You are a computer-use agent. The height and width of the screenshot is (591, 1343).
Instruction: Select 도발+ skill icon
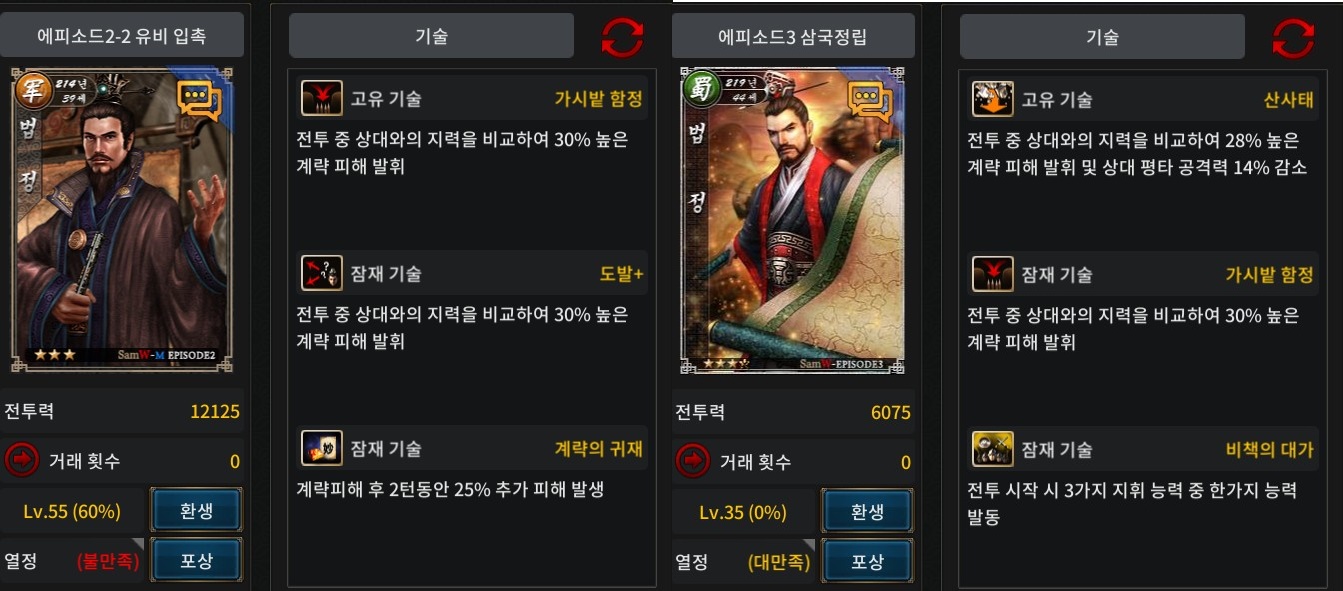pyautogui.click(x=322, y=274)
